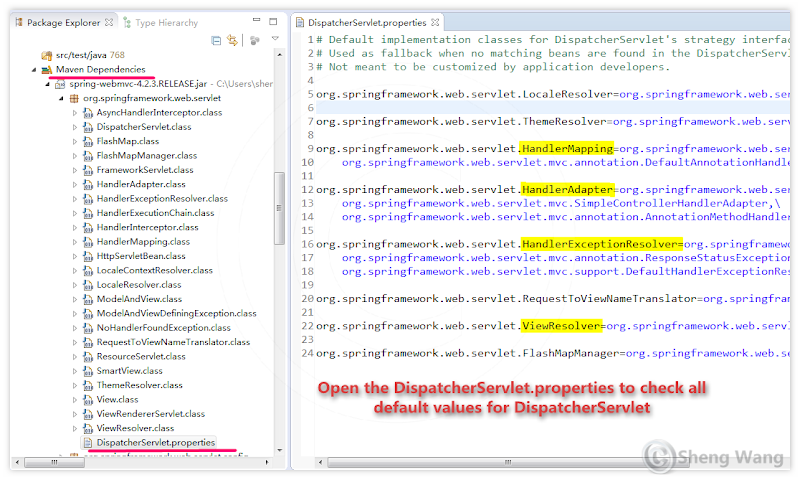The image size is (800, 480).
Task: Click org.springframework.web.servlet package icon
Action: pyautogui.click(x=74, y=98)
